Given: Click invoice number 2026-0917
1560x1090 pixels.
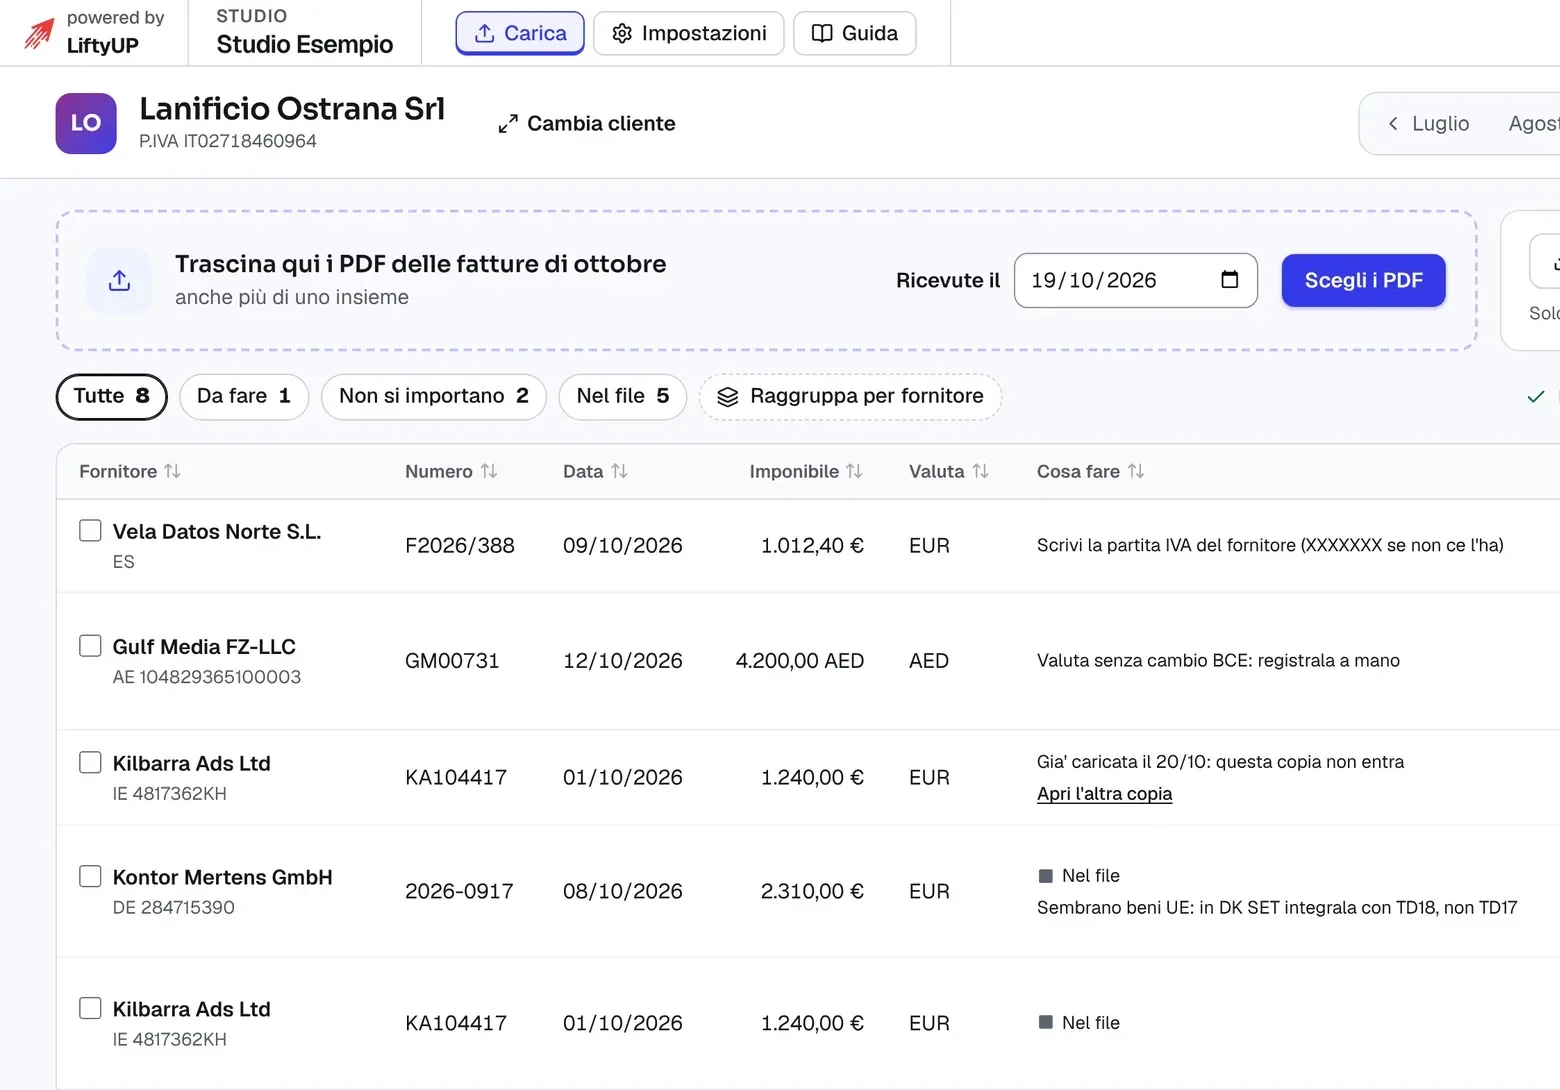Looking at the screenshot, I should click(x=459, y=892).
